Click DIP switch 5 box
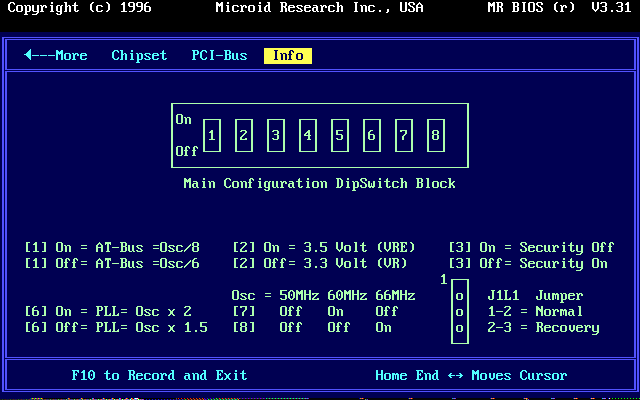Screen dimensions: 640x400 [340, 134]
